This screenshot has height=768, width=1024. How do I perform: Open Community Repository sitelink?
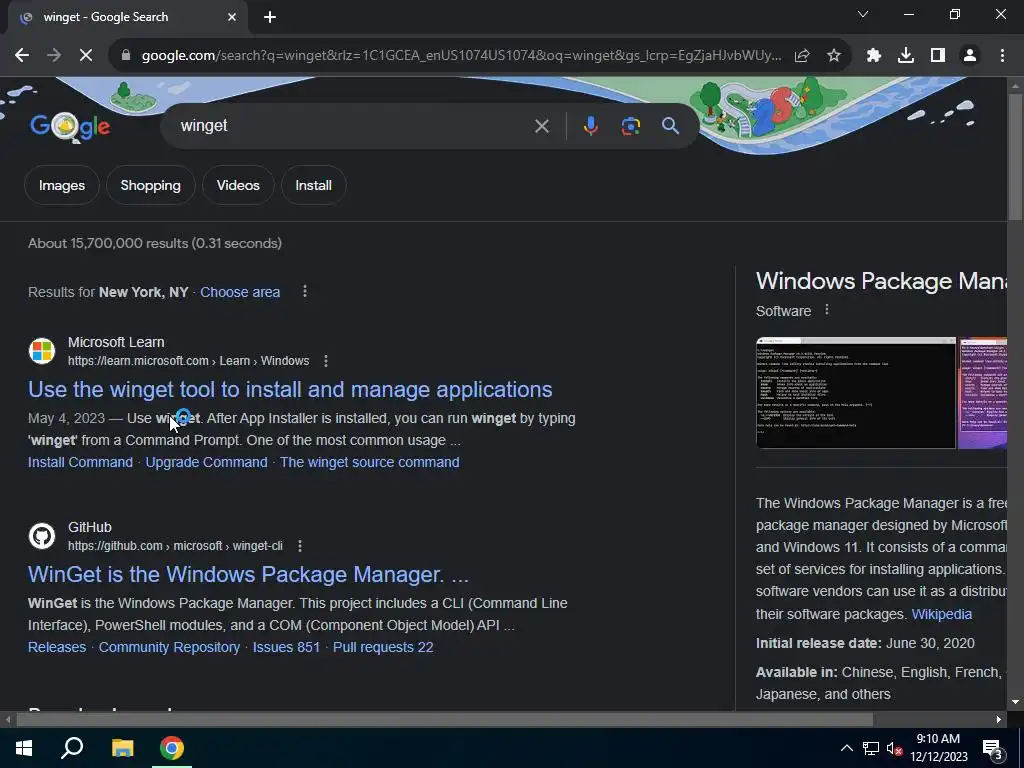[x=169, y=647]
